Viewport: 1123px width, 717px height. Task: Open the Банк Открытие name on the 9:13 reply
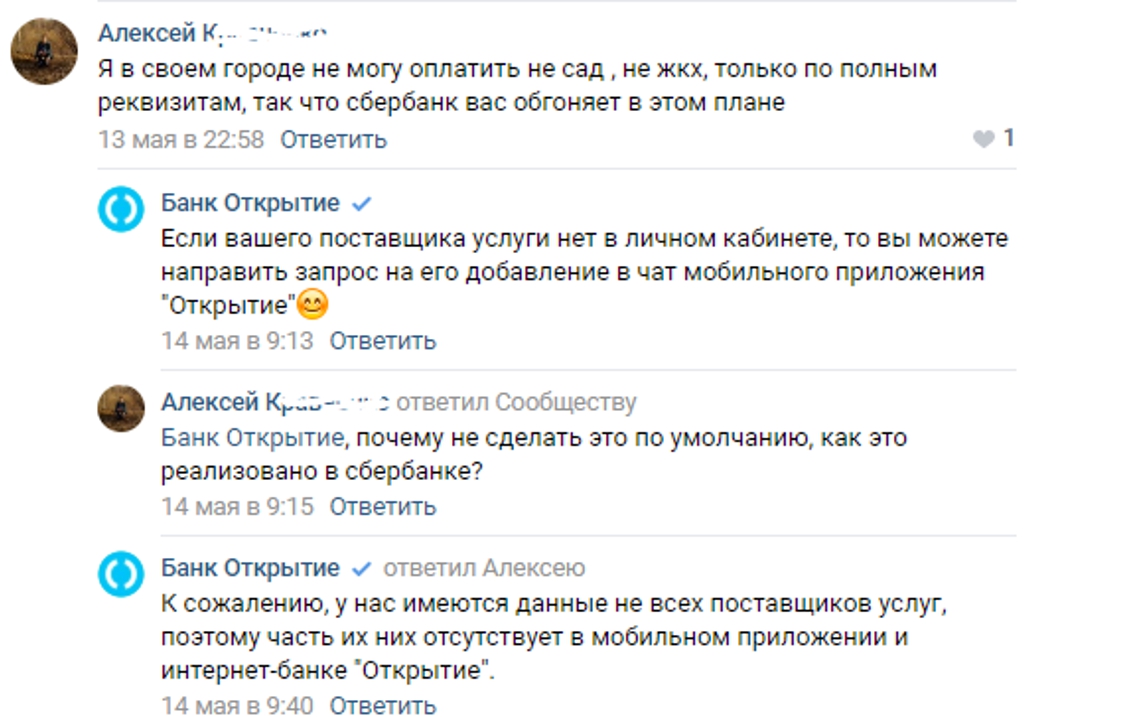coord(250,204)
